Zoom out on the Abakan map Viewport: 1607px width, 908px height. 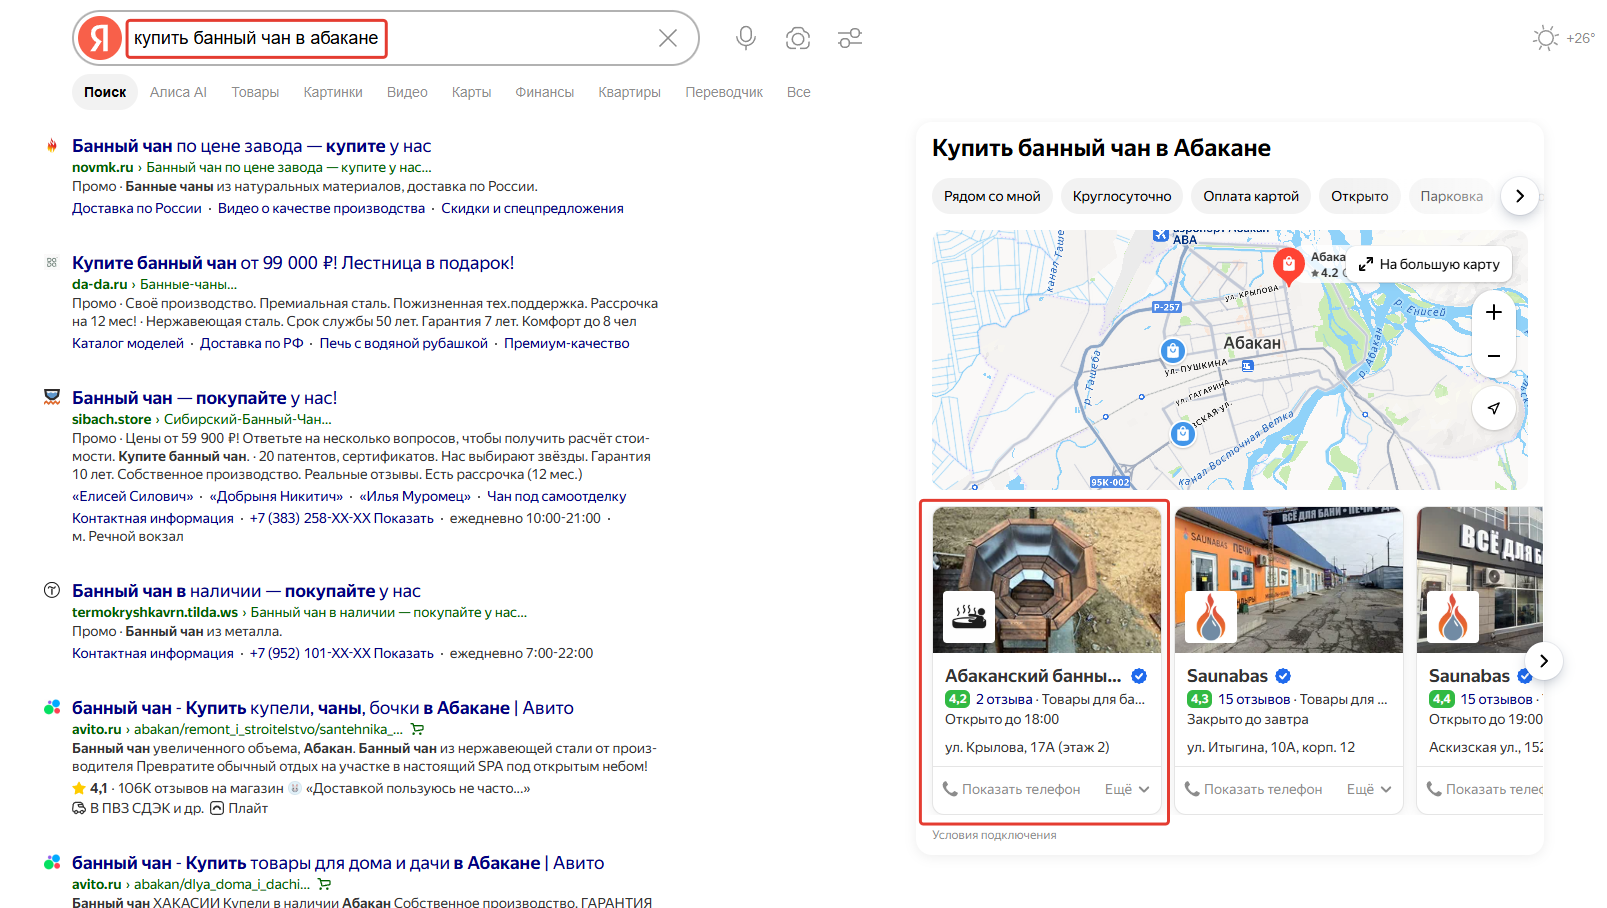[x=1494, y=356]
